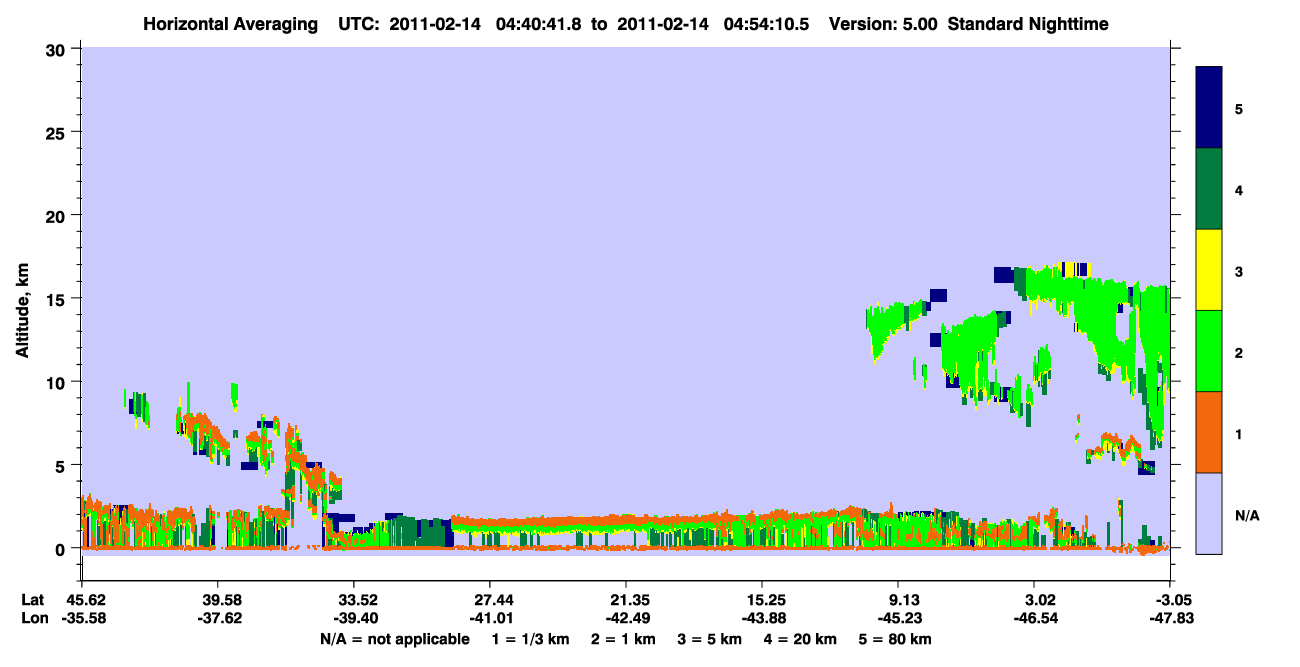
Task: Click the longitude value -46.54
Action: (x=1034, y=619)
